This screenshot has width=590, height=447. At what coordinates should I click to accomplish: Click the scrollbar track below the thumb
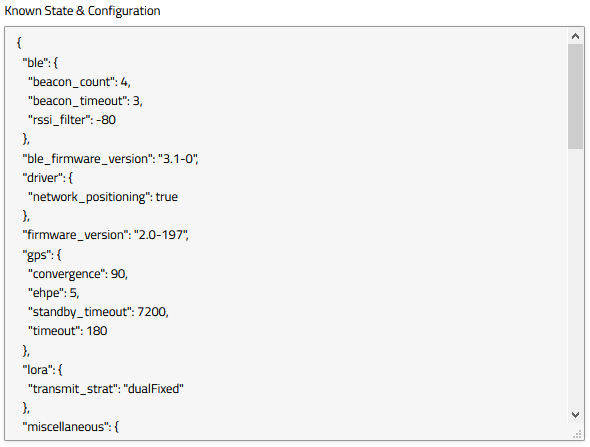[575, 278]
